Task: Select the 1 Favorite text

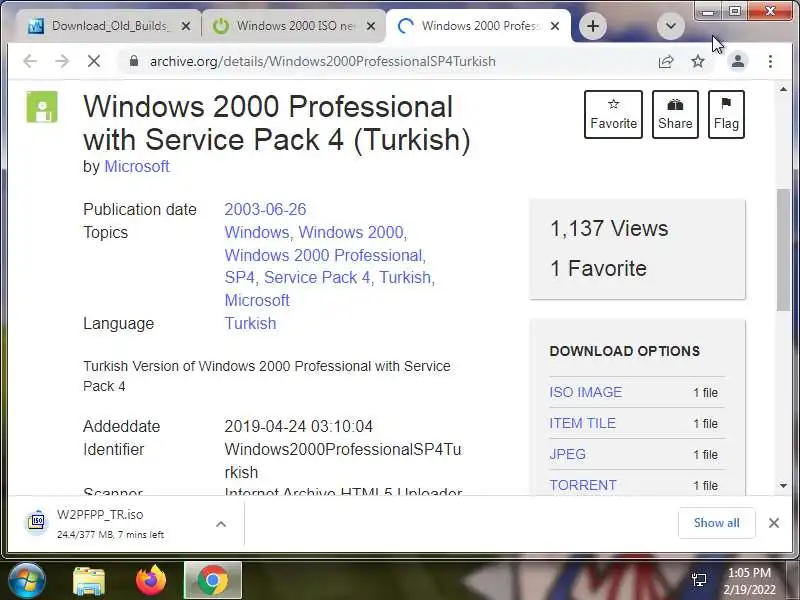Action: click(598, 268)
